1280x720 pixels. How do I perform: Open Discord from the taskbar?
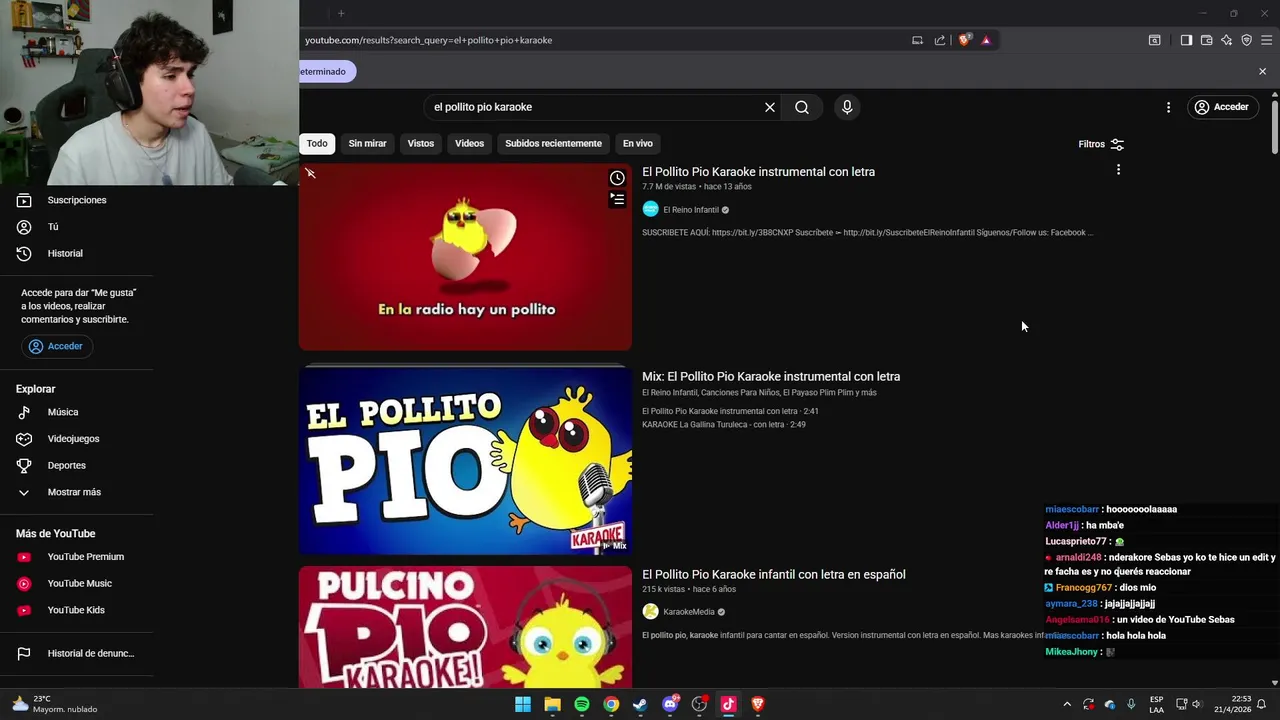pos(670,704)
